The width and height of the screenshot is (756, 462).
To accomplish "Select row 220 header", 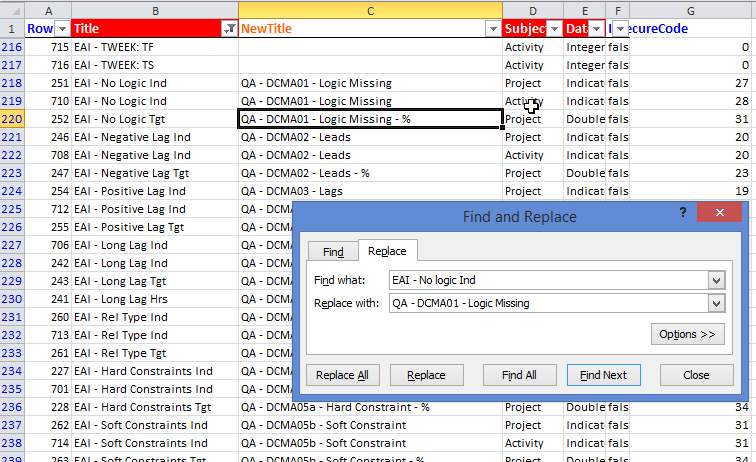I will 12,119.
